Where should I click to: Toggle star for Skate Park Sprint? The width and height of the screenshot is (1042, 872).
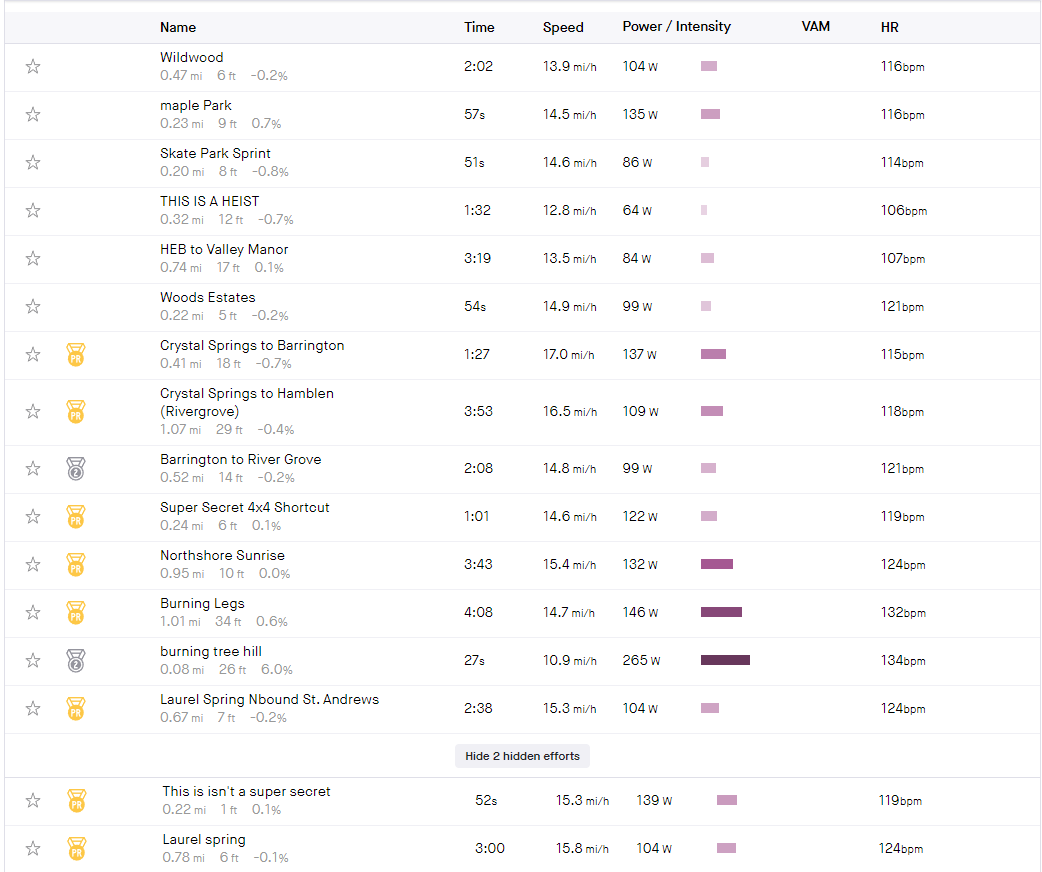point(33,162)
